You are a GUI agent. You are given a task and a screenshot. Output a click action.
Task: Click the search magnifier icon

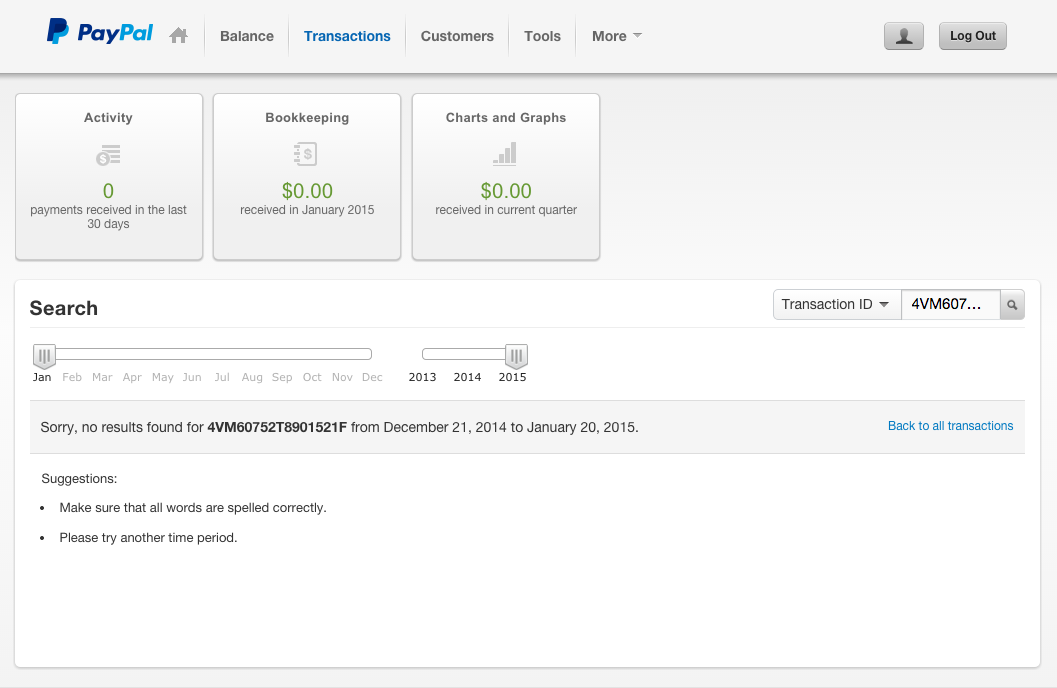[x=1012, y=305]
